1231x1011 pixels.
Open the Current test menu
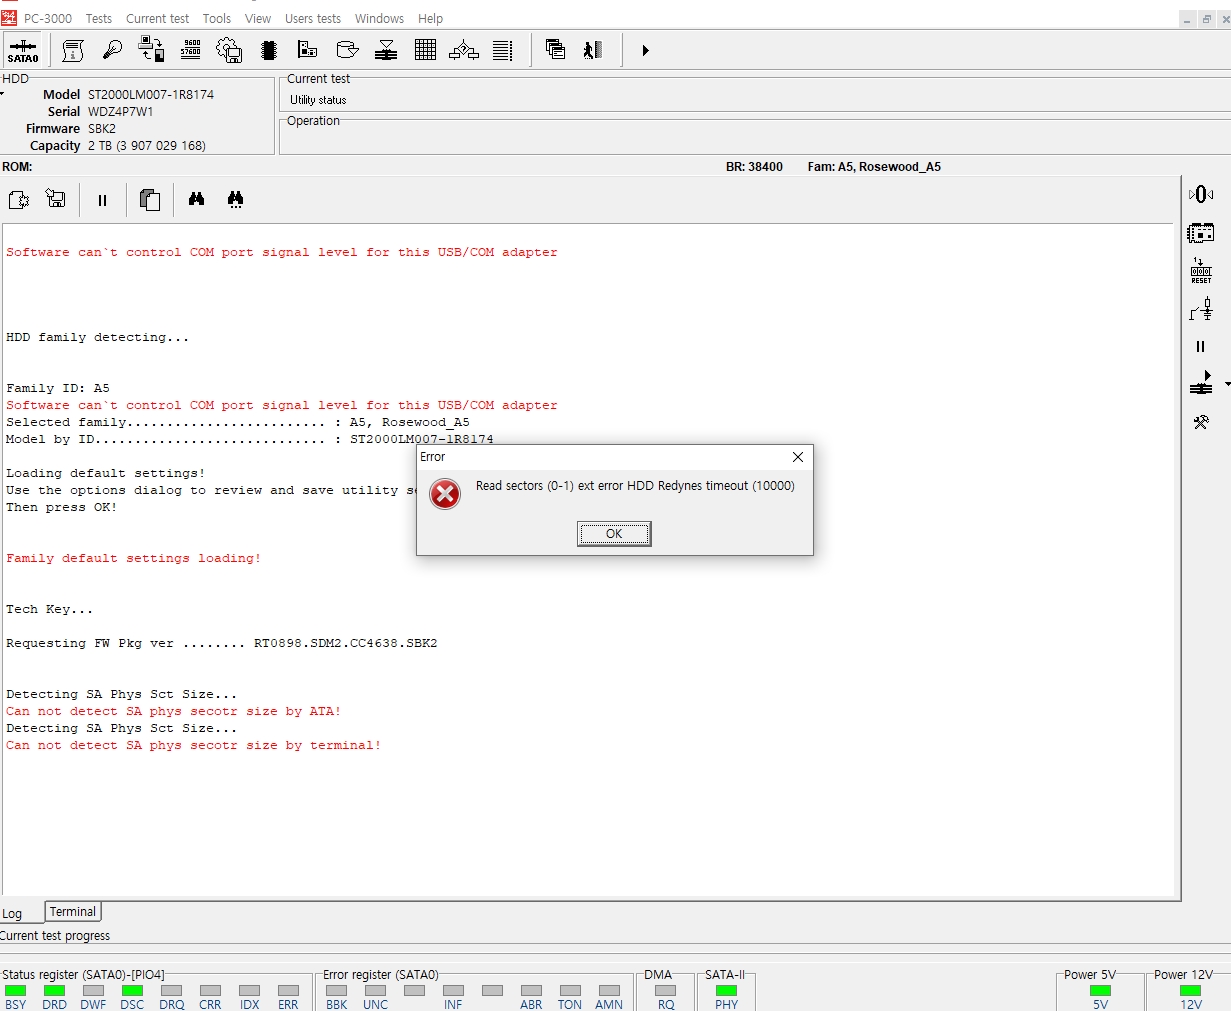158,18
